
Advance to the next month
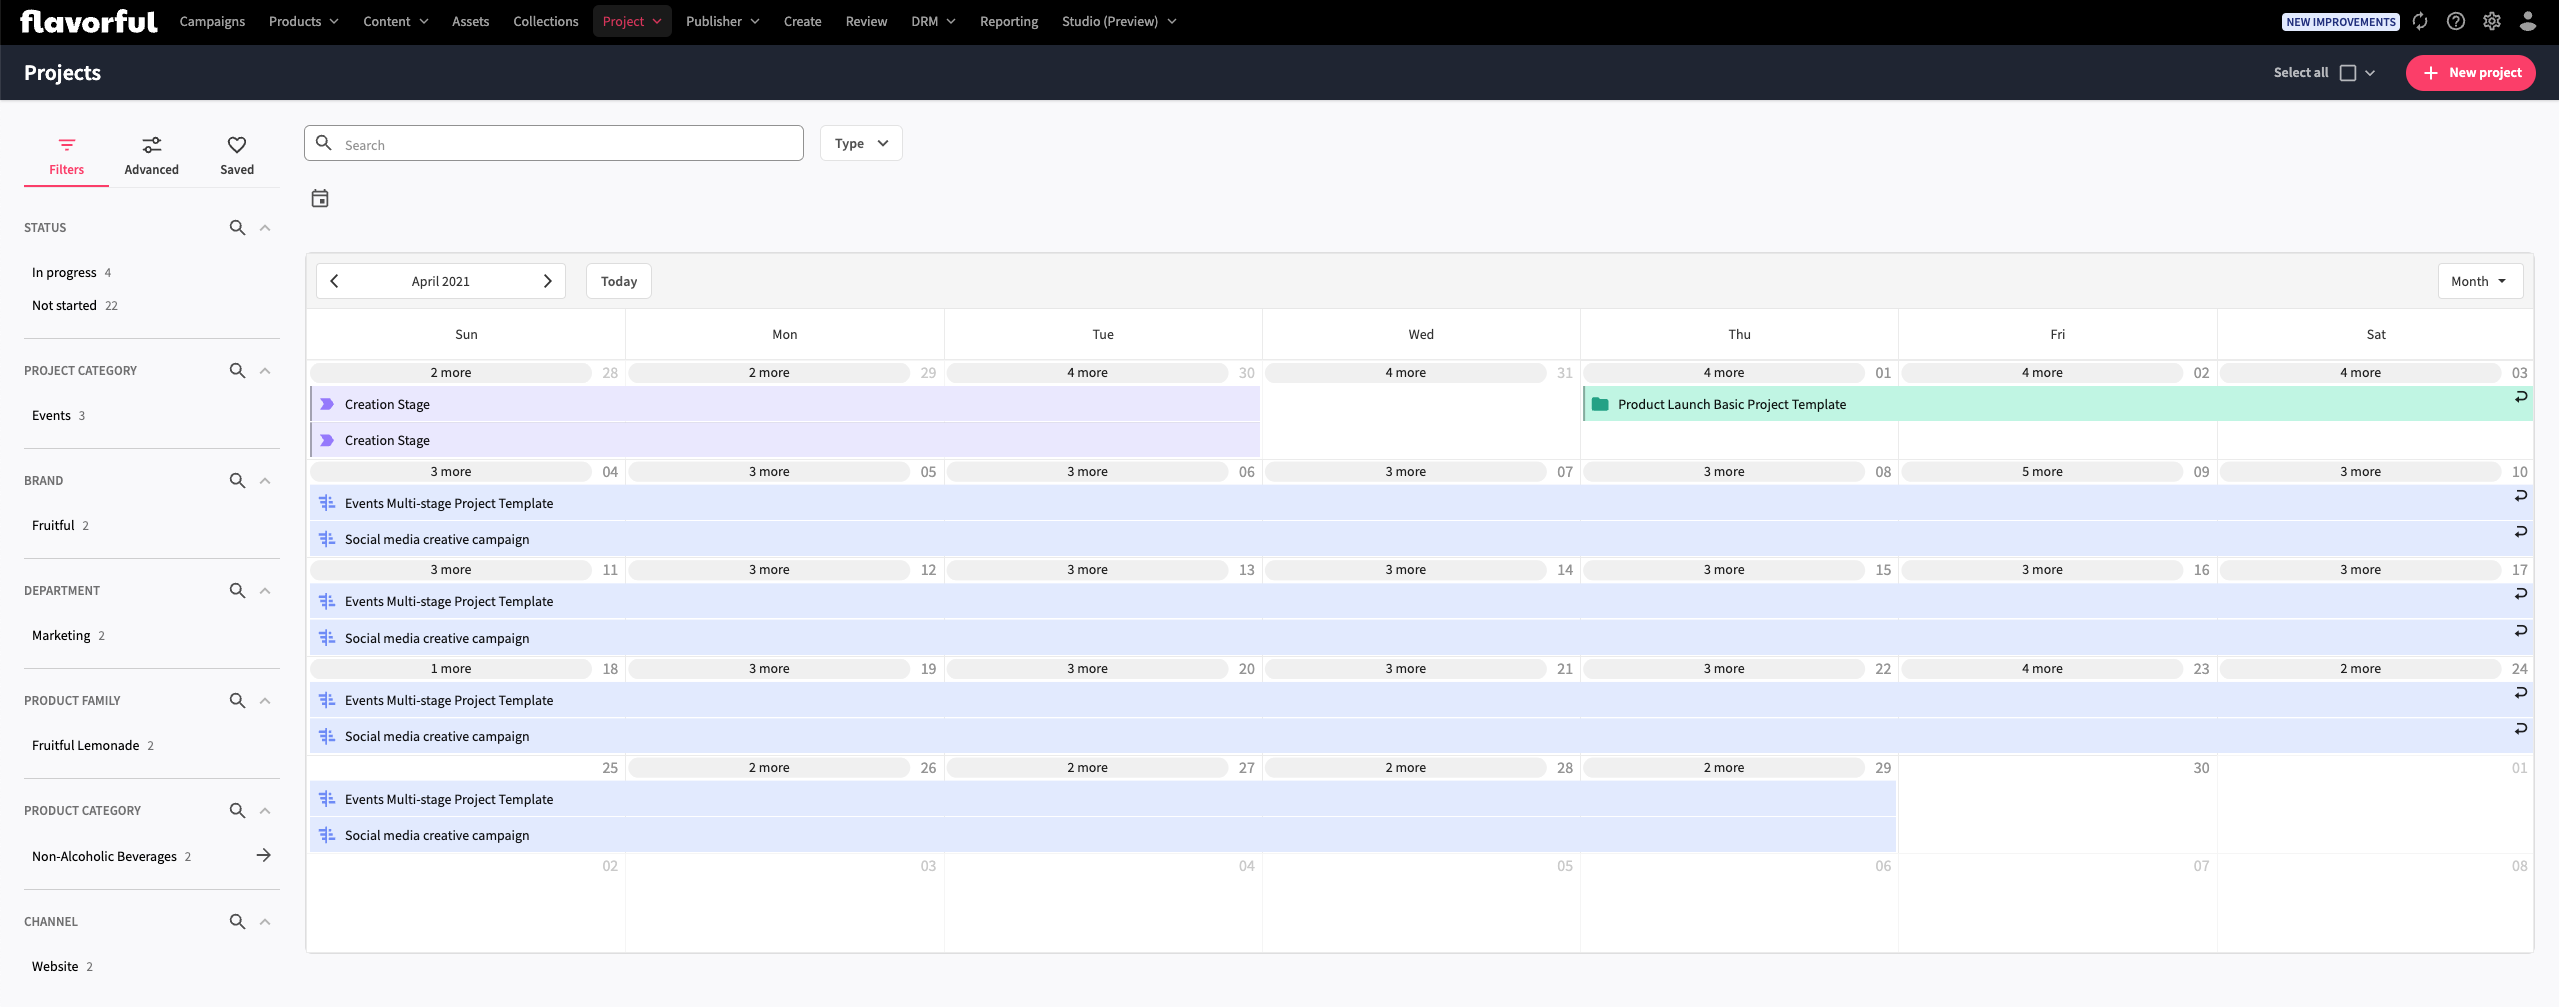(x=547, y=281)
